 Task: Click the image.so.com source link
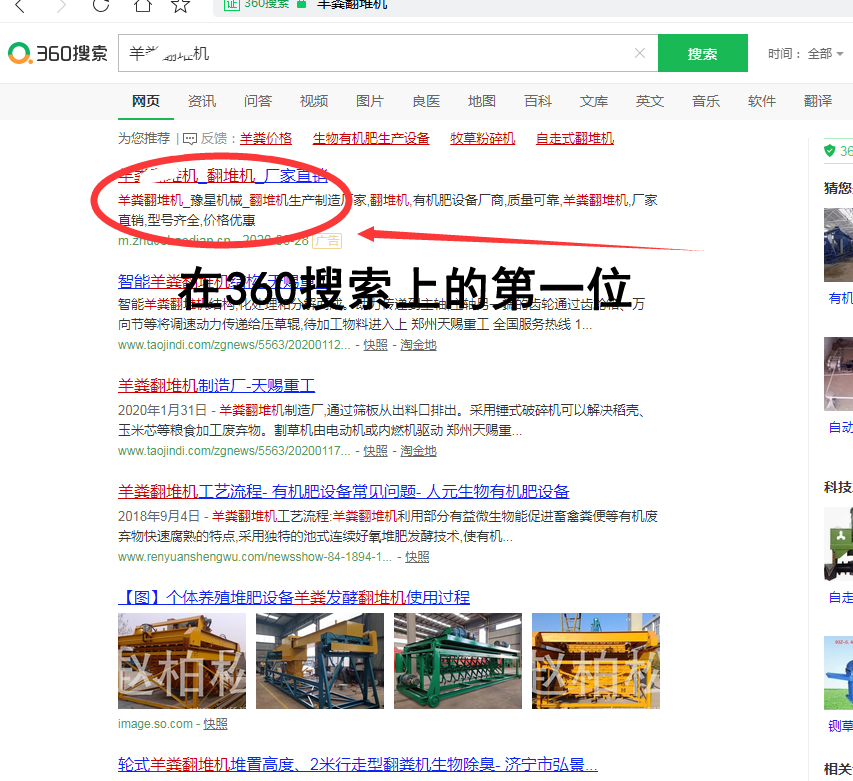tap(155, 724)
